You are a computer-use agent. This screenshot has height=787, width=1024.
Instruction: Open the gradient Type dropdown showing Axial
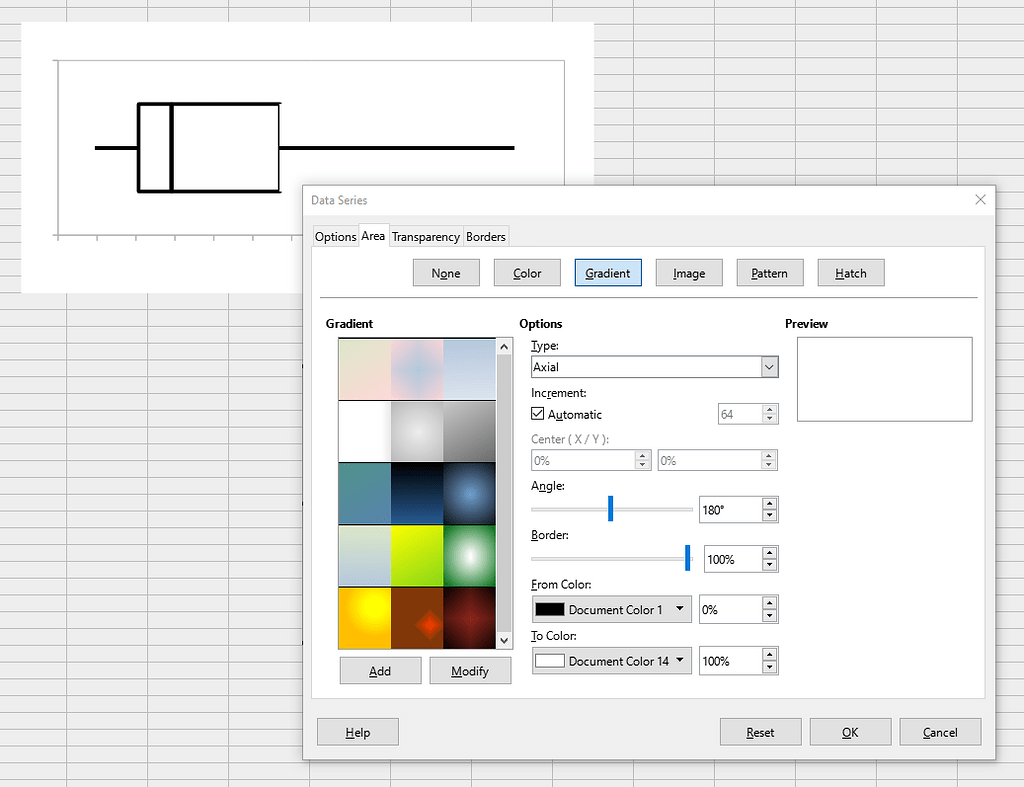(768, 366)
